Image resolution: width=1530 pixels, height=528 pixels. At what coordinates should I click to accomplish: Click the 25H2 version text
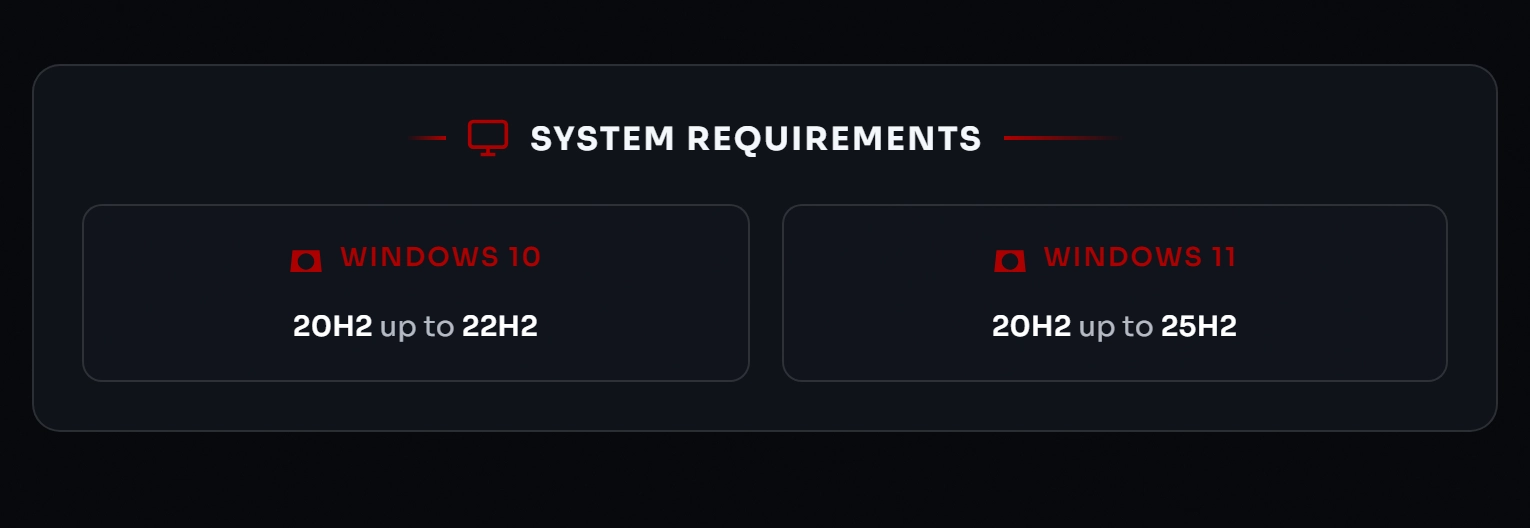1198,326
